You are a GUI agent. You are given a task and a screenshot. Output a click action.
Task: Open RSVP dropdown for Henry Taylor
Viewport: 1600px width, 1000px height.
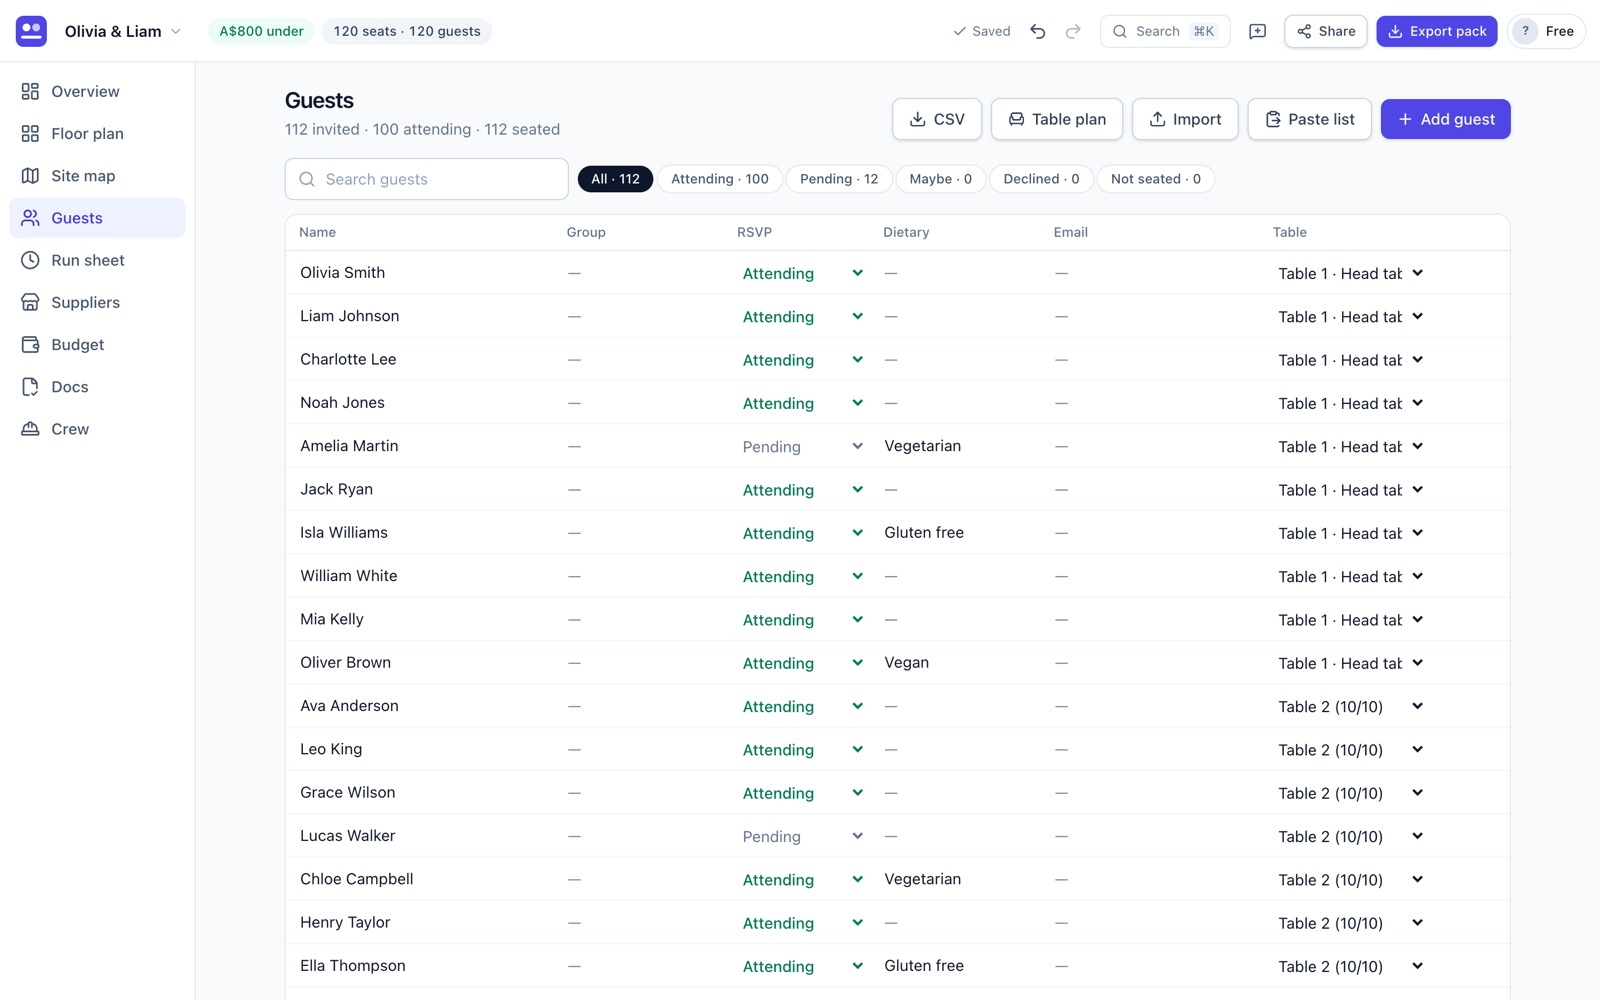[803, 923]
